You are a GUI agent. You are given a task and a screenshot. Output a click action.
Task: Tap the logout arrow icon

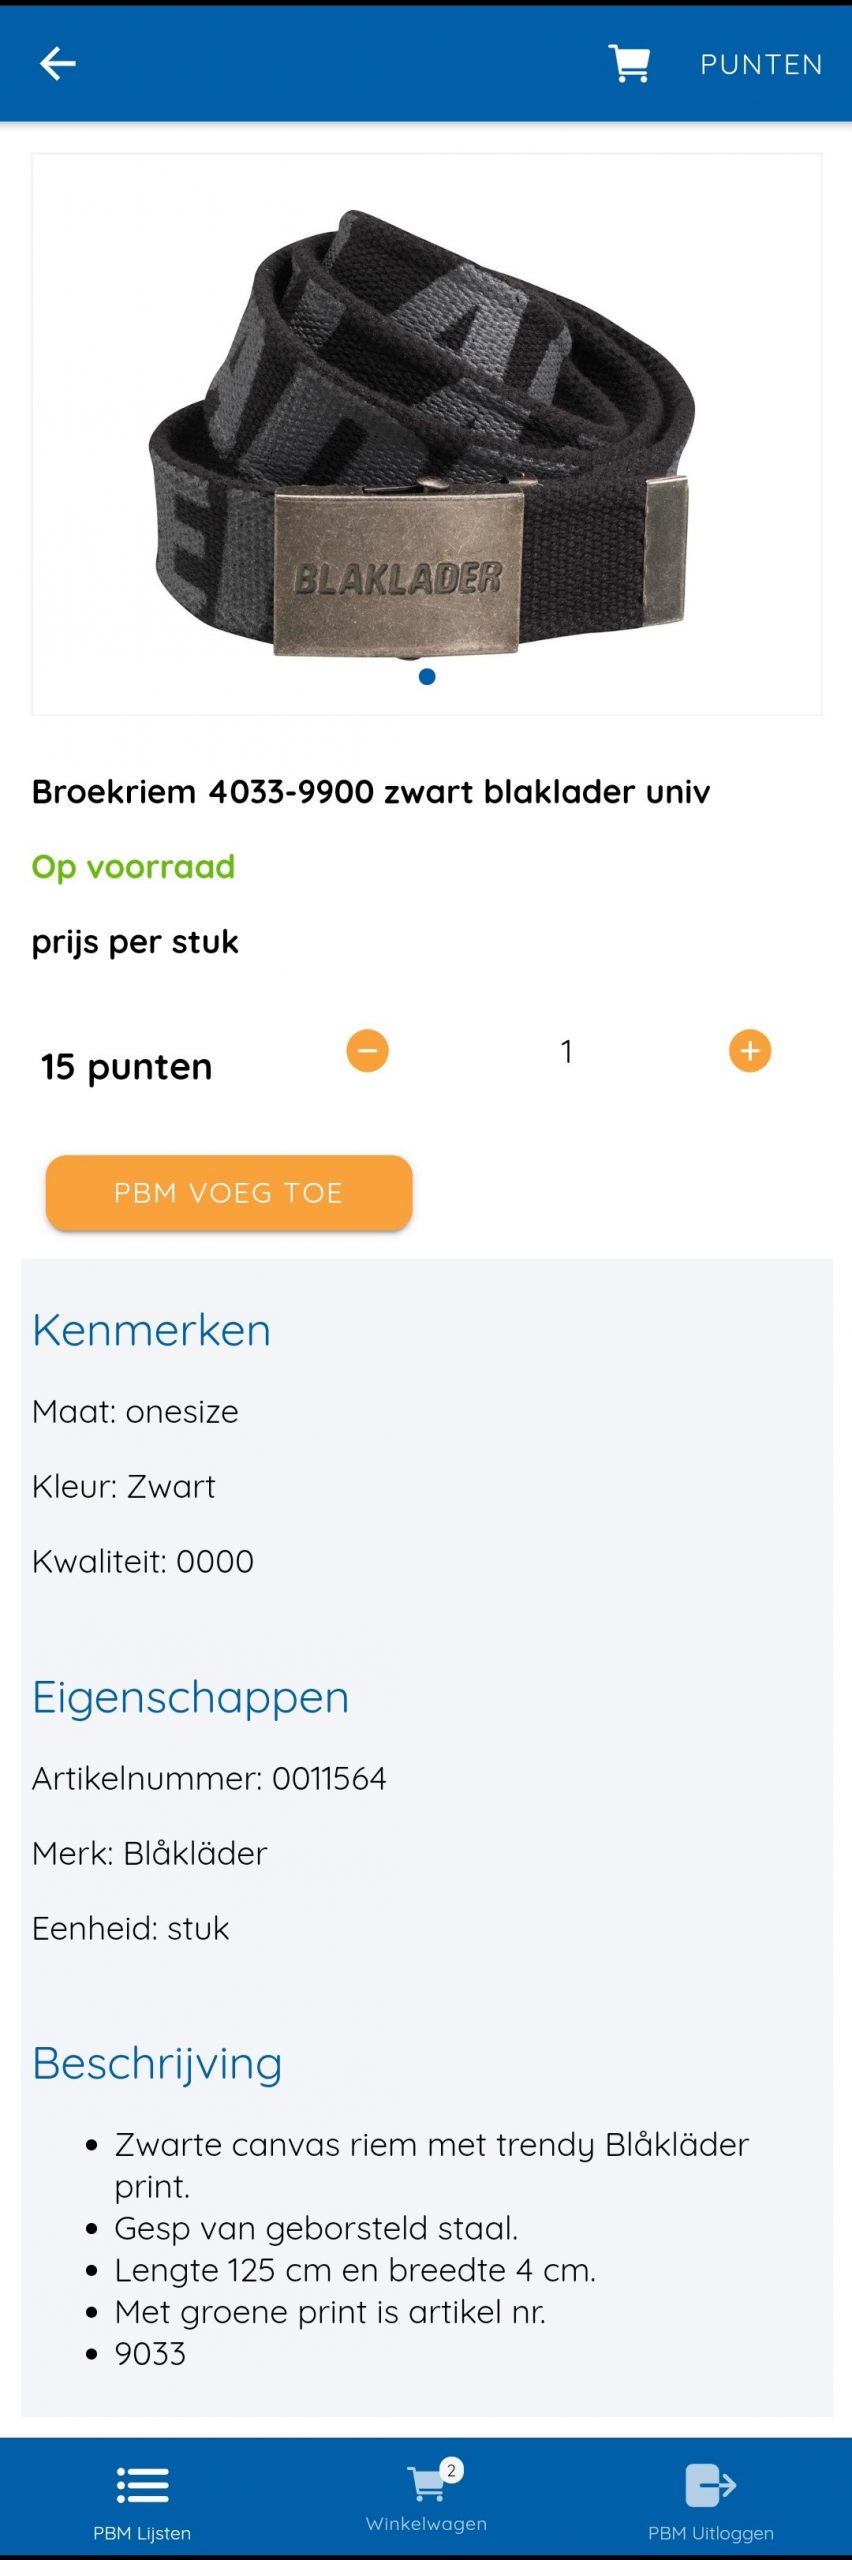click(x=711, y=2485)
